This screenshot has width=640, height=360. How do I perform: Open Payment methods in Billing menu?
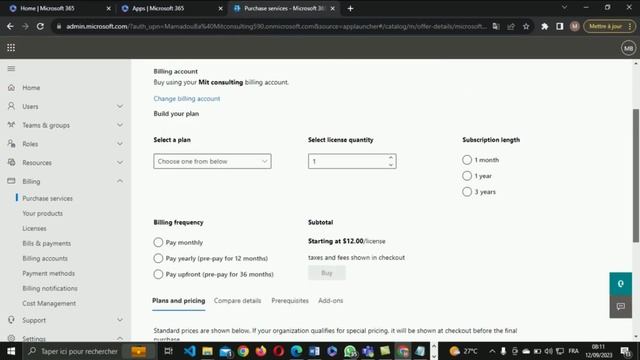coord(49,273)
